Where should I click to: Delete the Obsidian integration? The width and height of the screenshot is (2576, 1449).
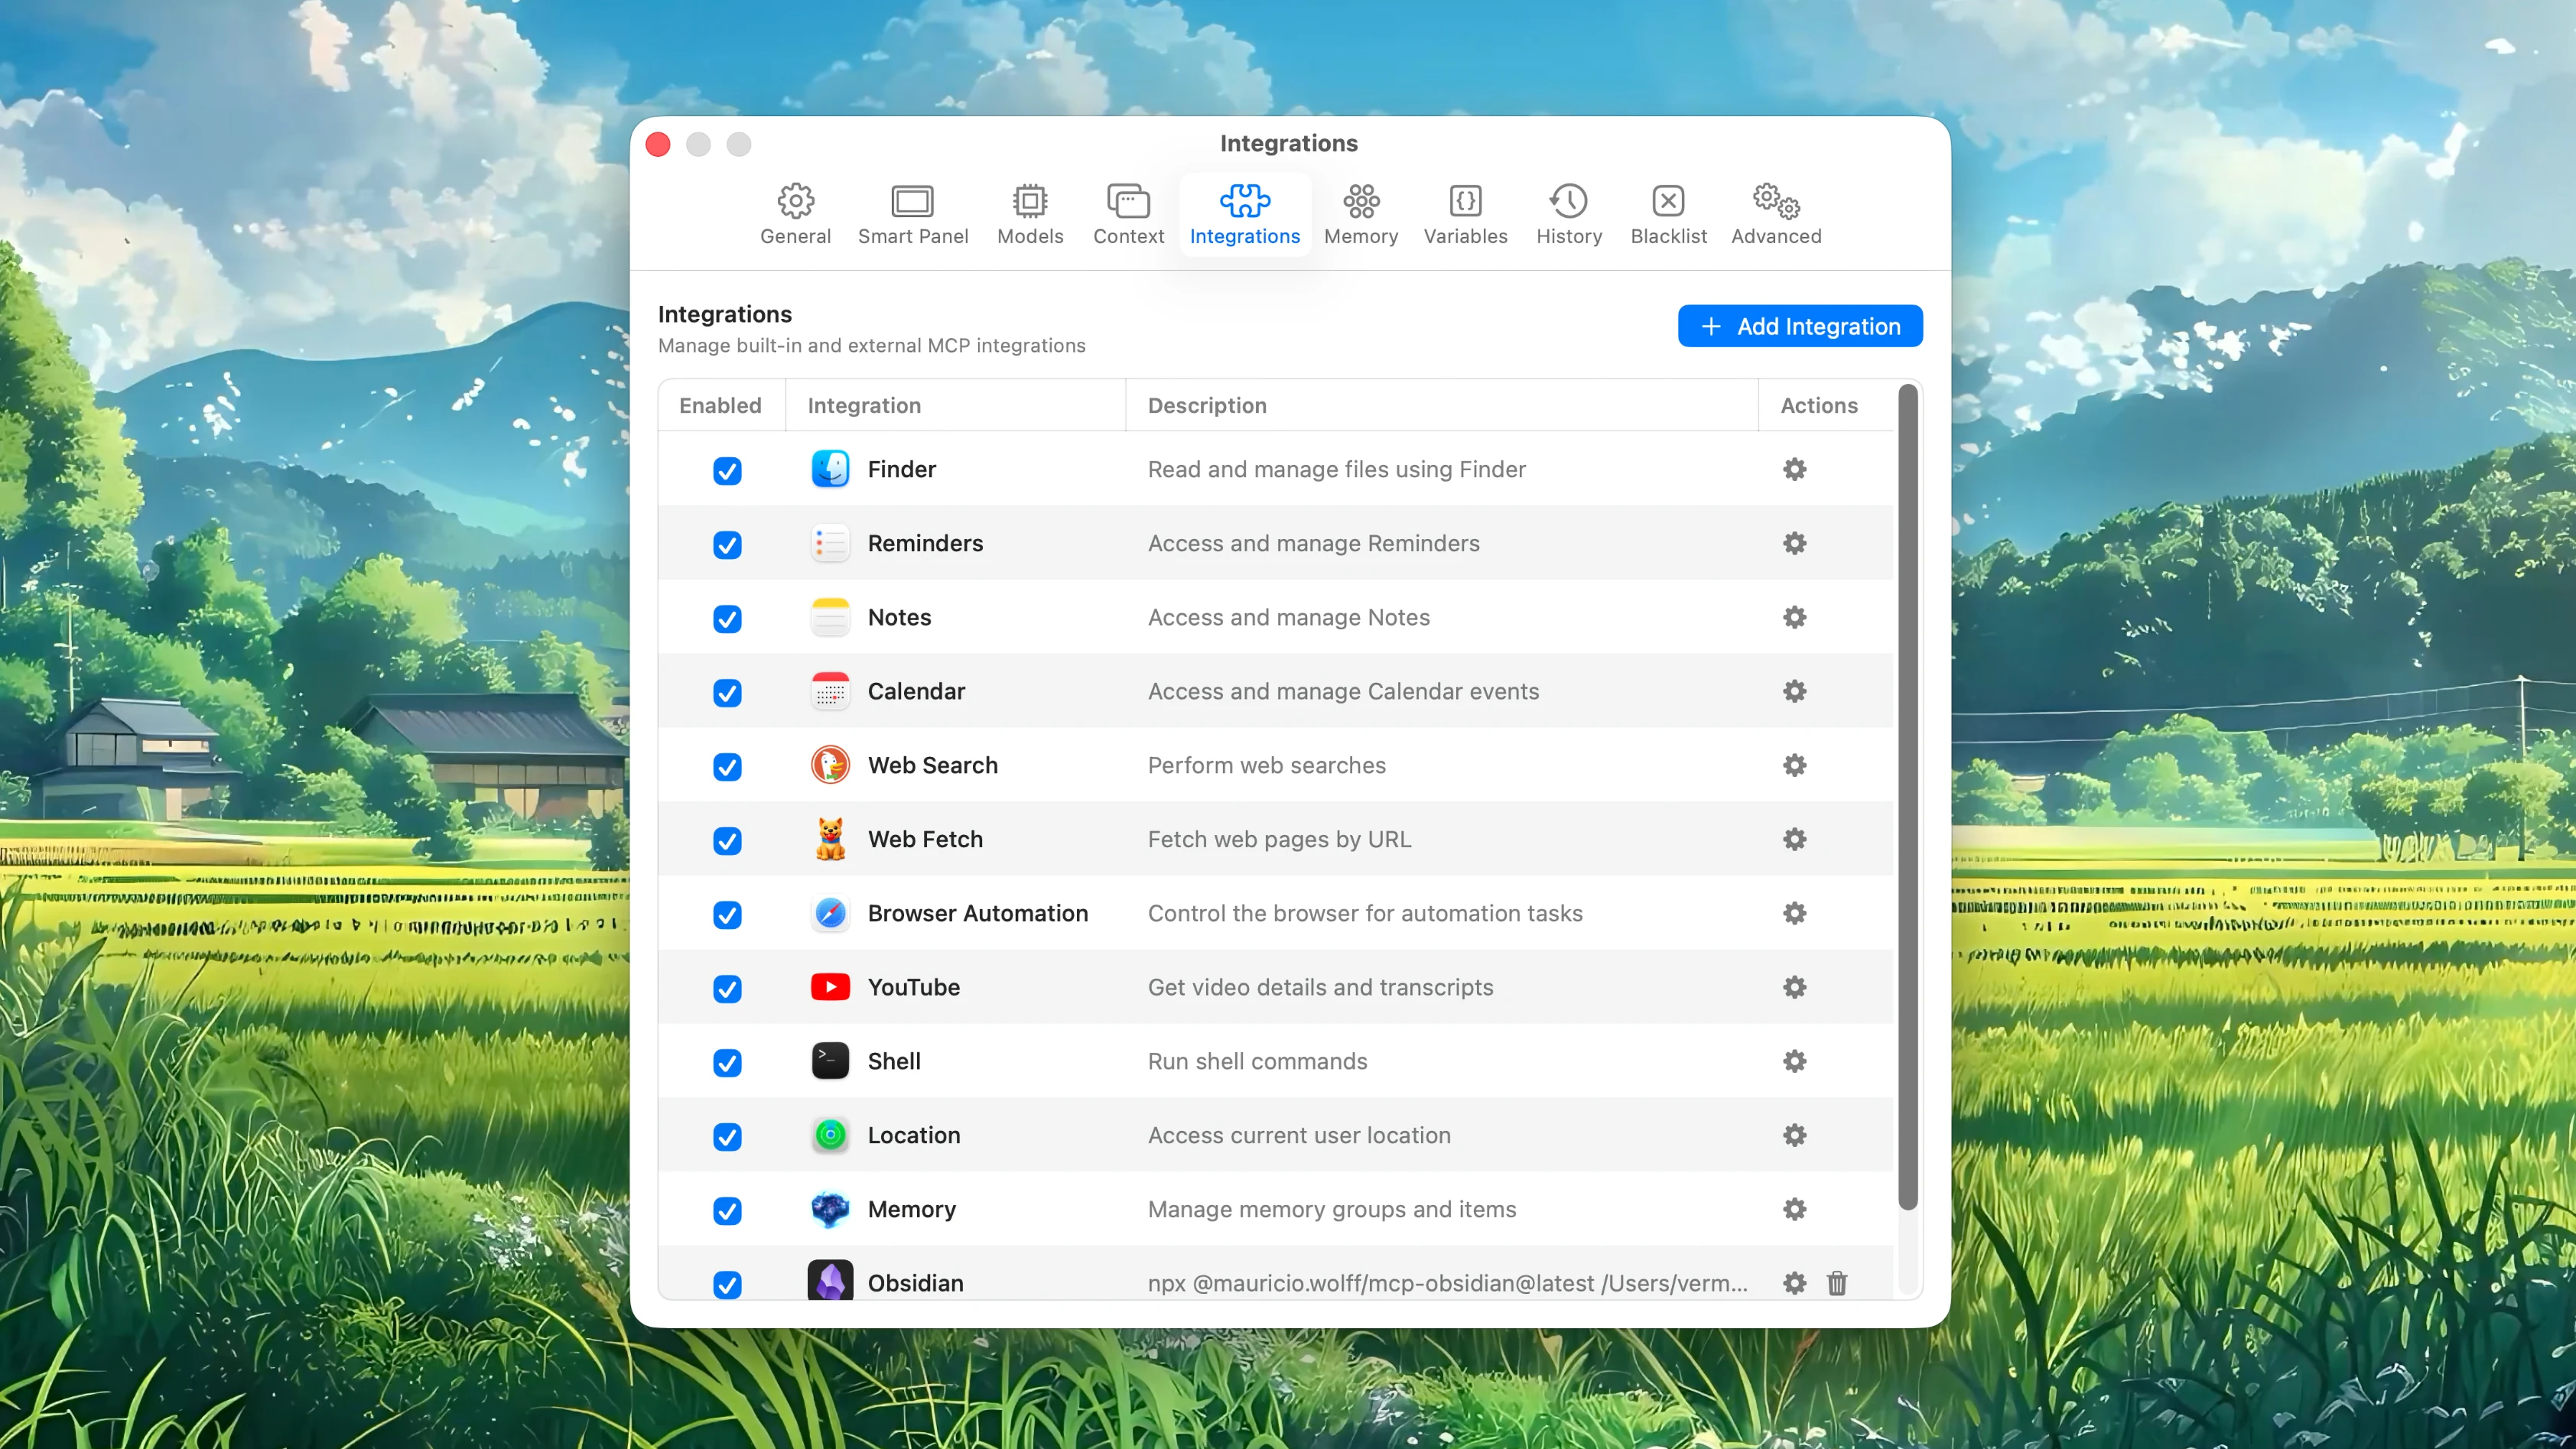1837,1283
